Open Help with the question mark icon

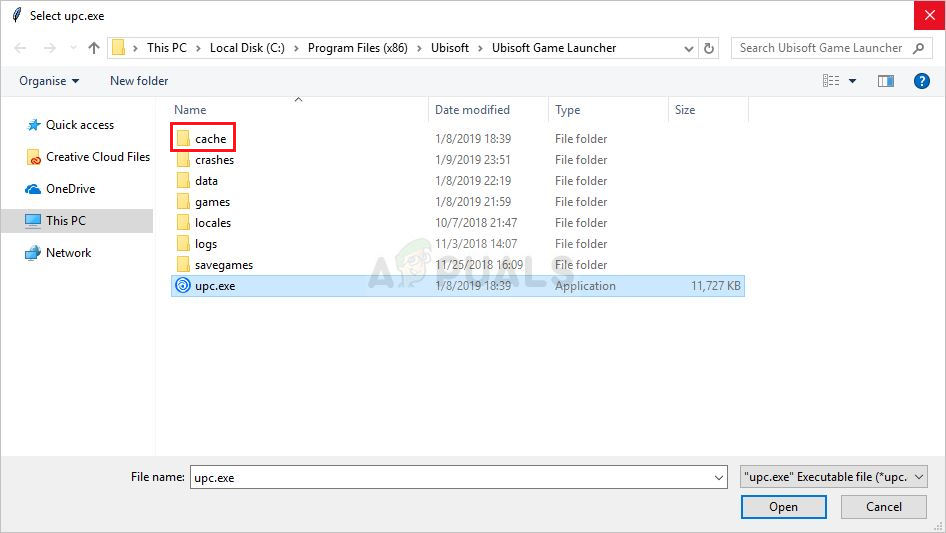pyautogui.click(x=921, y=81)
